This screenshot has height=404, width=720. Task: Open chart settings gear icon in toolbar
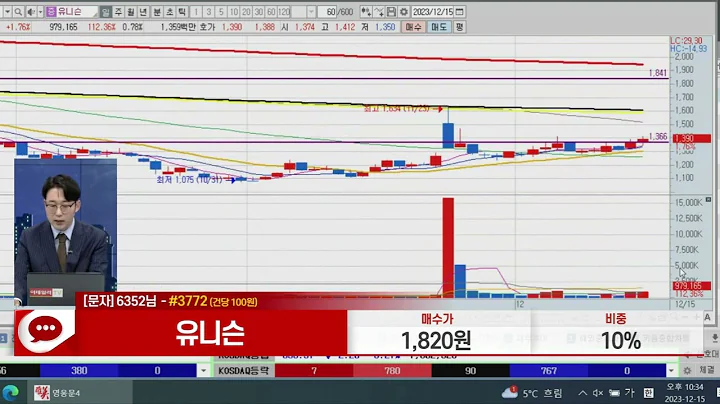(404, 11)
